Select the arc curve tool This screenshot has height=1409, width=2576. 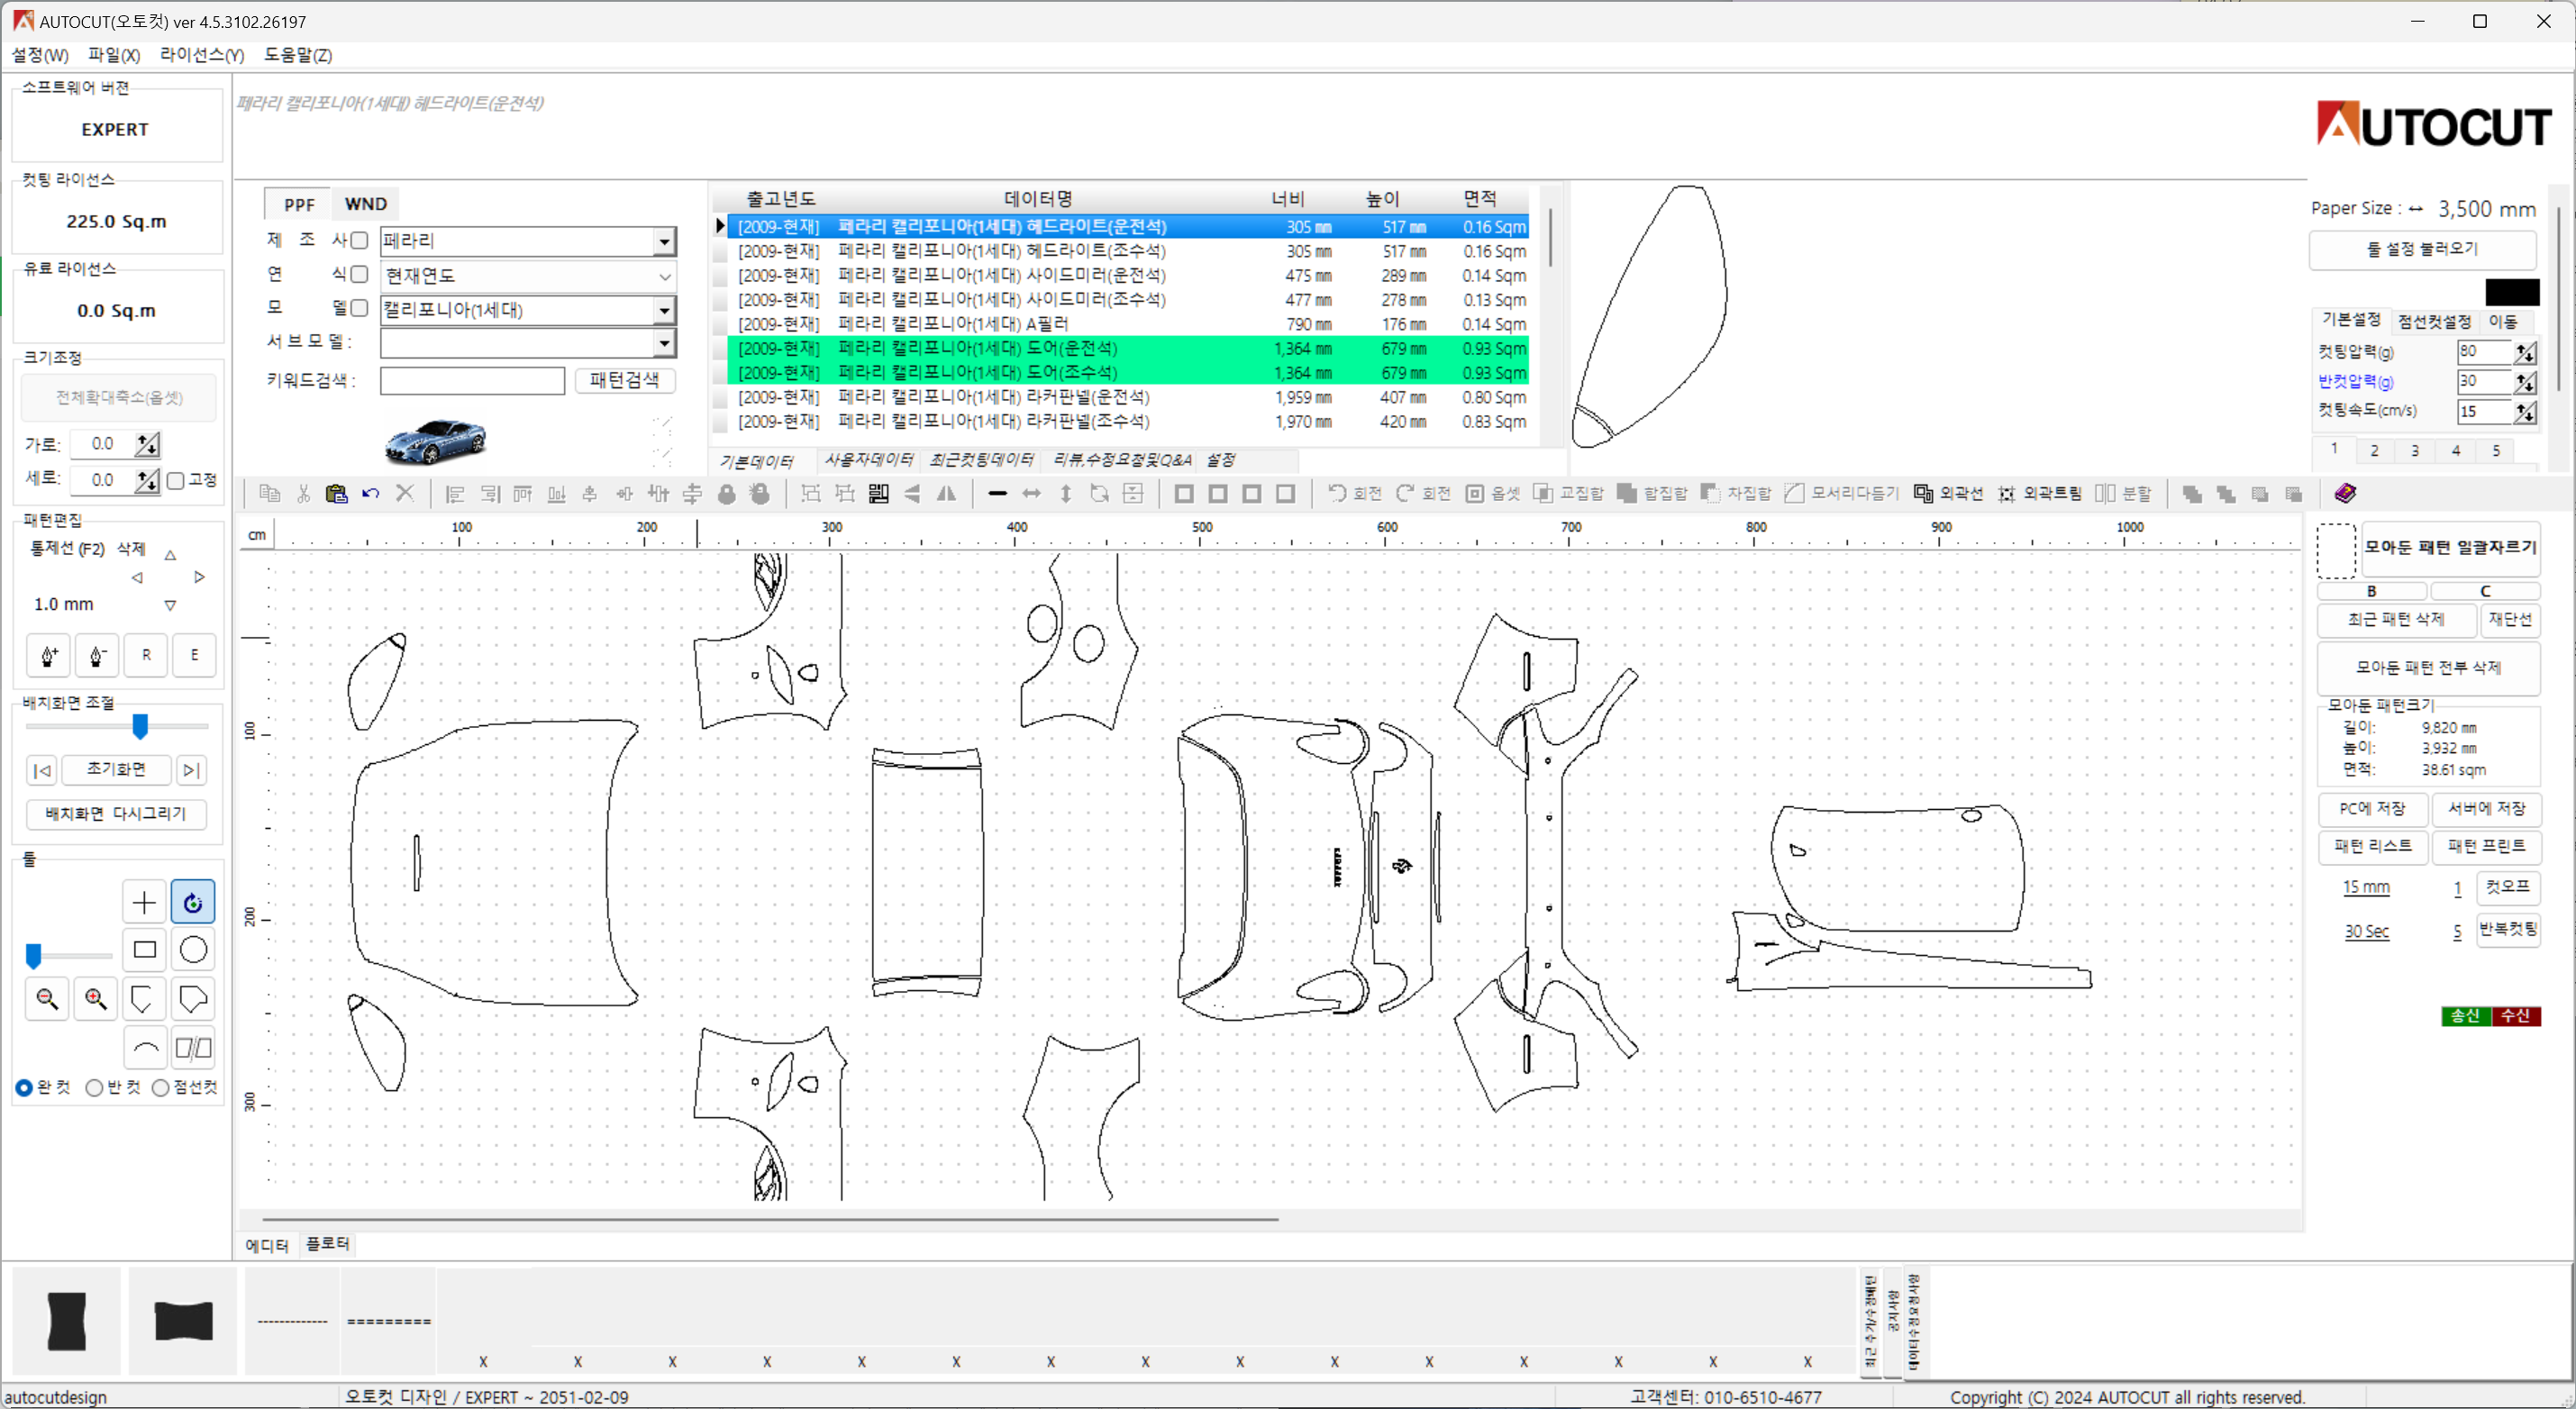coord(144,1048)
